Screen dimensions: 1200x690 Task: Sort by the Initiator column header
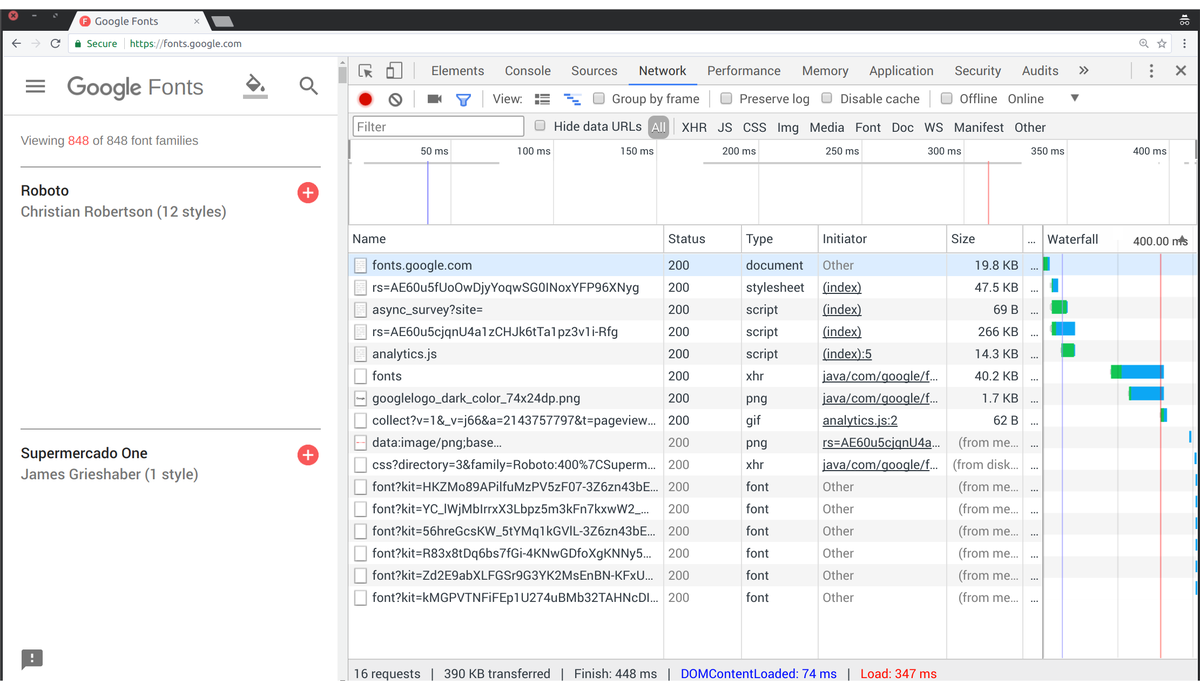click(x=881, y=240)
